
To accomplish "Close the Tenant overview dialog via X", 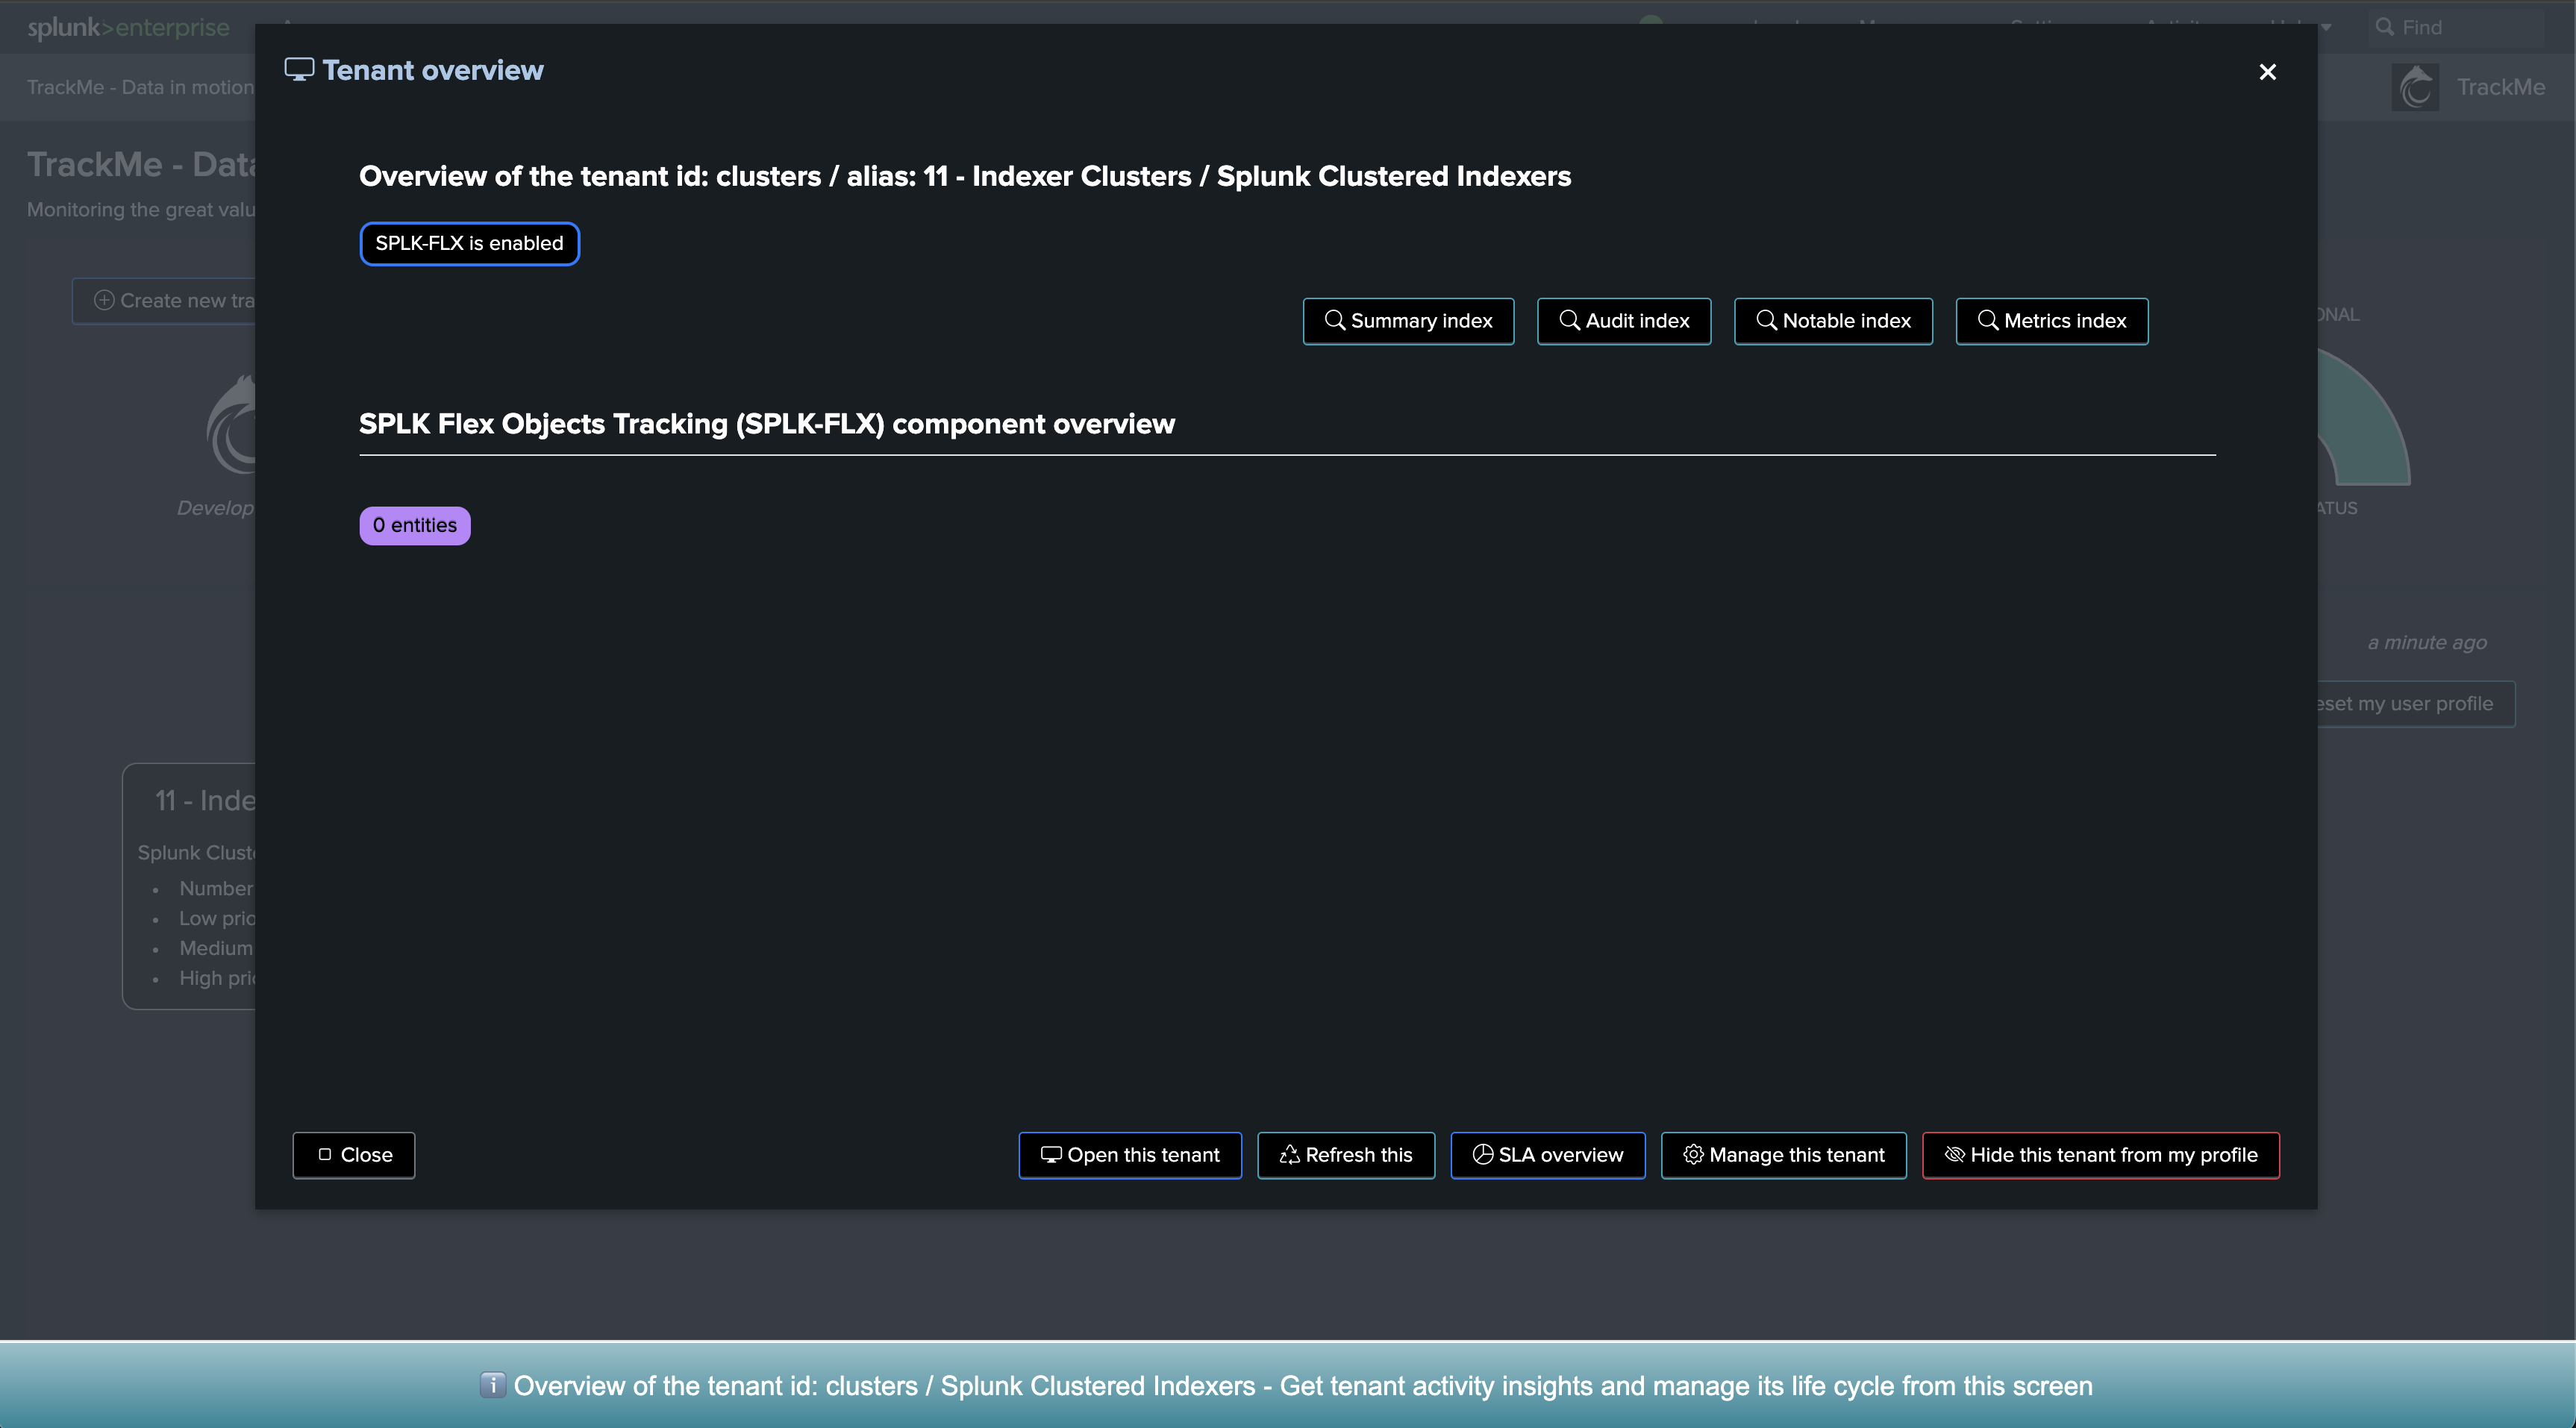I will click(2267, 72).
